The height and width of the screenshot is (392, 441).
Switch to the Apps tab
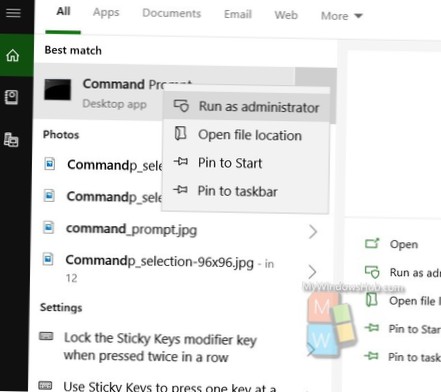(106, 12)
